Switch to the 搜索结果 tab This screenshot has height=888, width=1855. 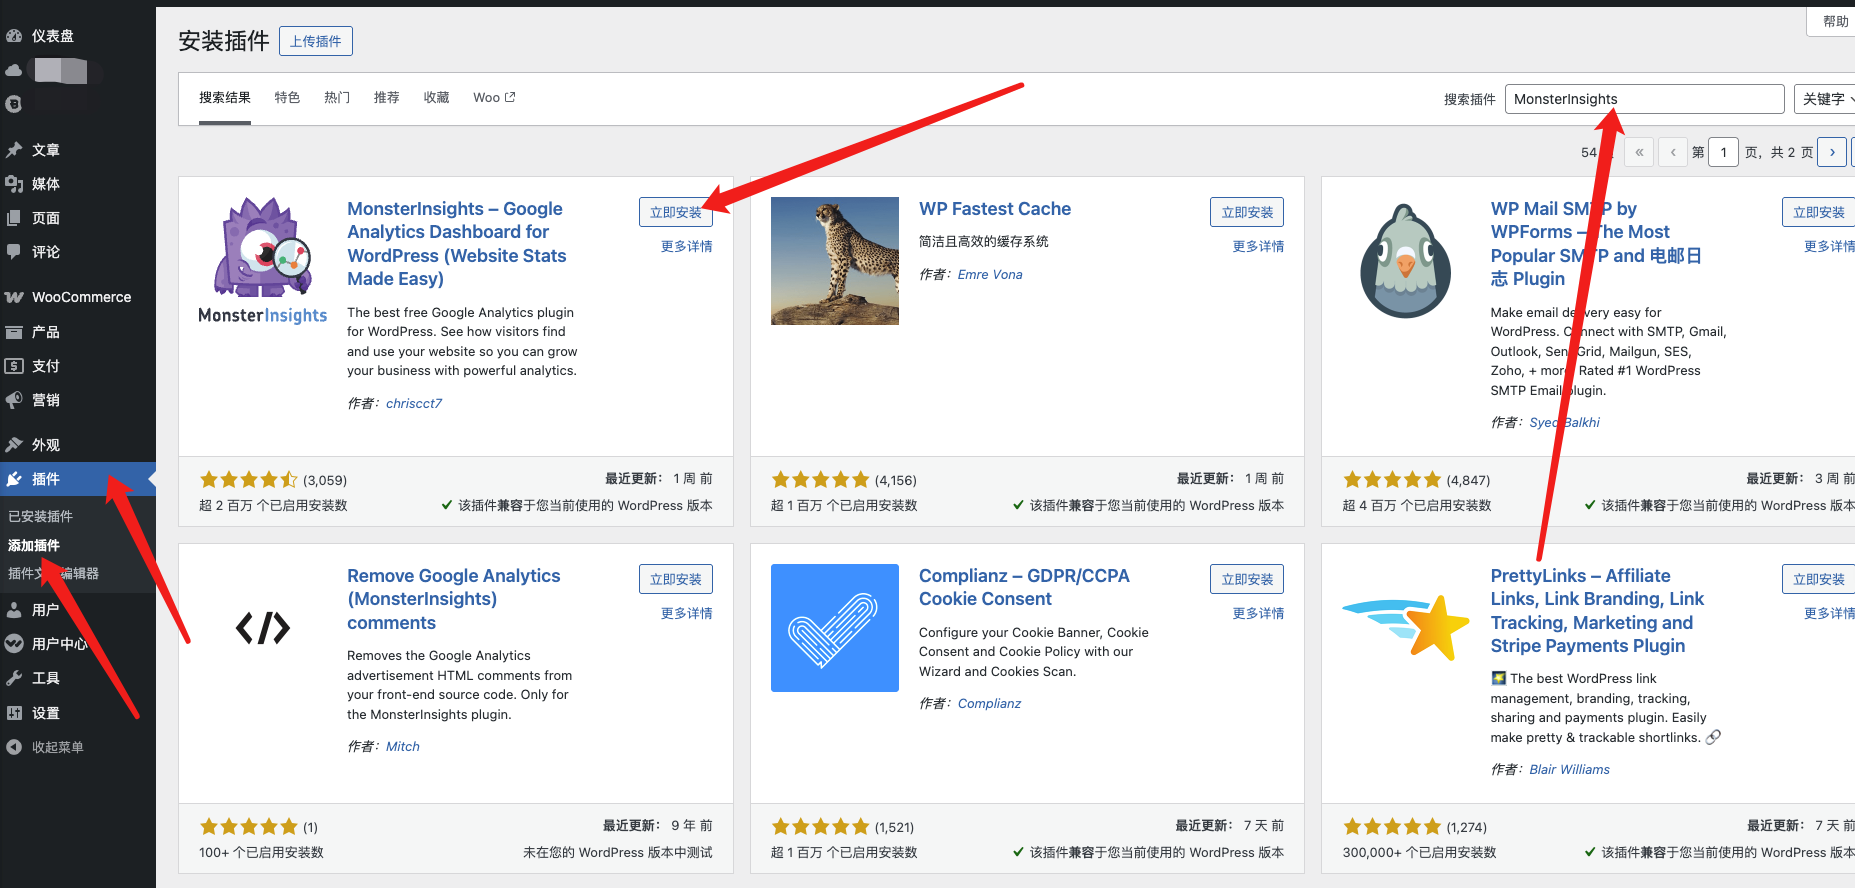point(225,98)
